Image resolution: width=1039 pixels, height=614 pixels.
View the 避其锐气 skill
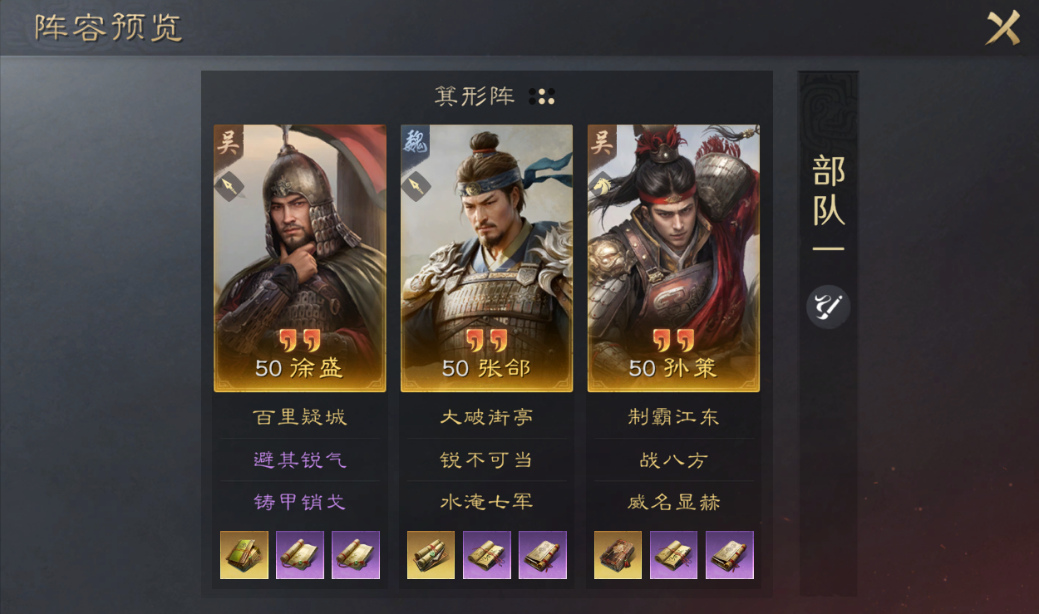pyautogui.click(x=300, y=460)
